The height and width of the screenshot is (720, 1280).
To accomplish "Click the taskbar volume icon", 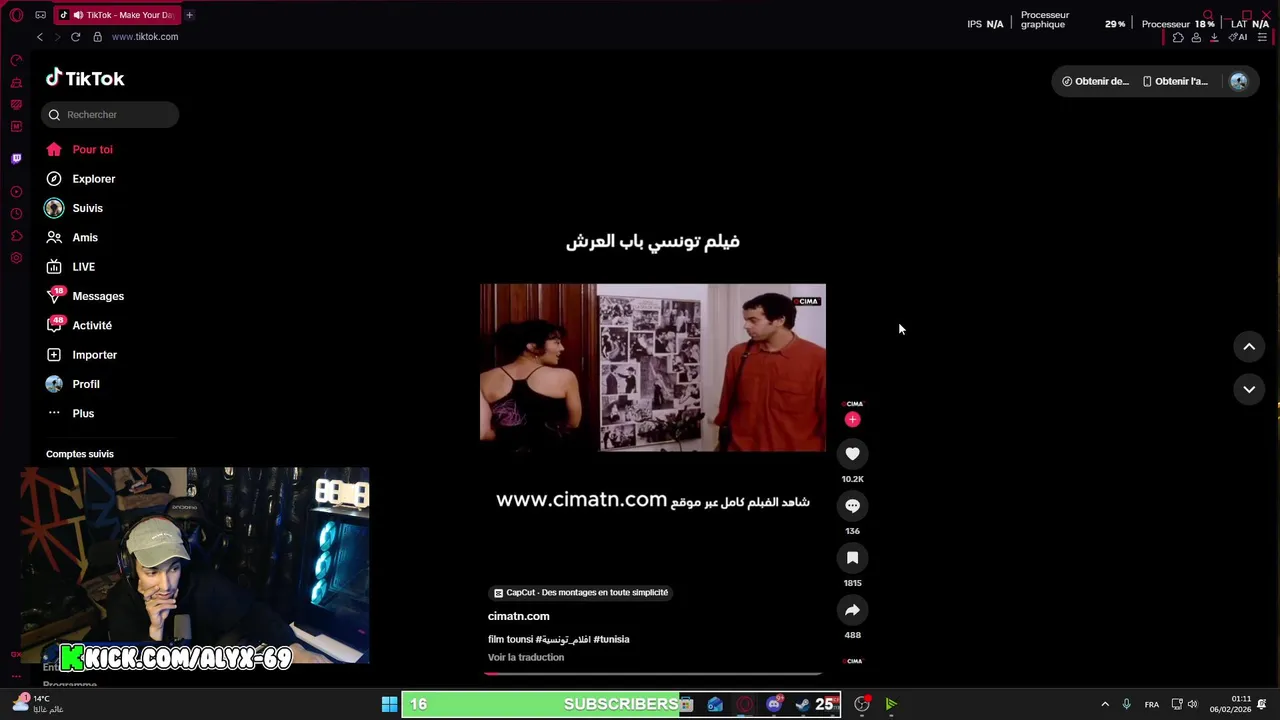I will (x=1192, y=704).
